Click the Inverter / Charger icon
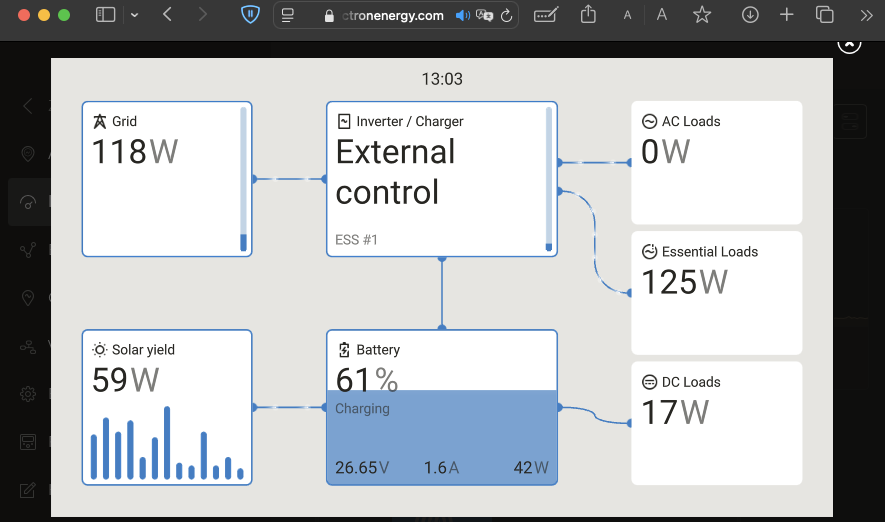The image size is (885, 522). (x=344, y=122)
